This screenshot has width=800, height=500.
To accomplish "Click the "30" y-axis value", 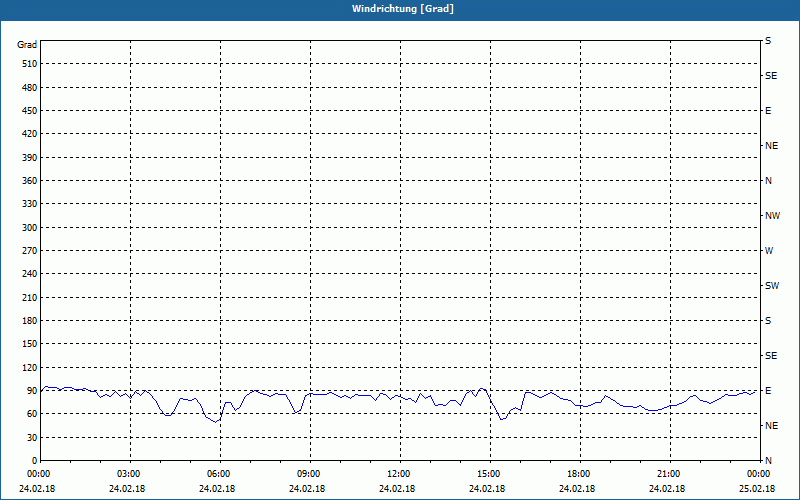I will tap(32, 437).
